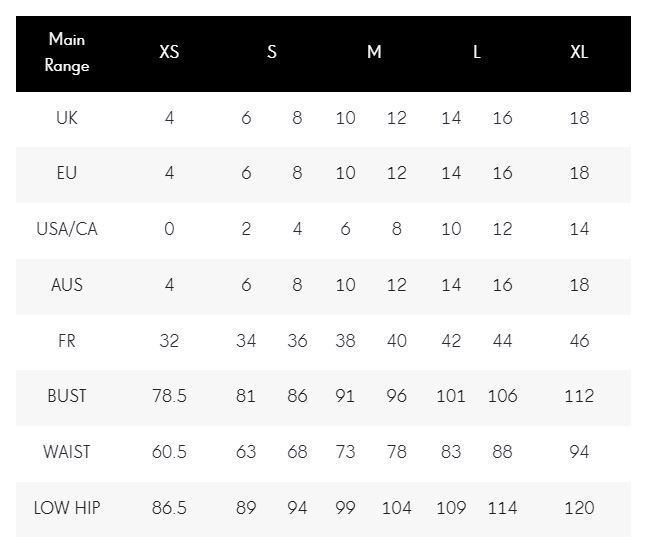Select the EU row label
The width and height of the screenshot is (647, 548).
click(x=67, y=173)
